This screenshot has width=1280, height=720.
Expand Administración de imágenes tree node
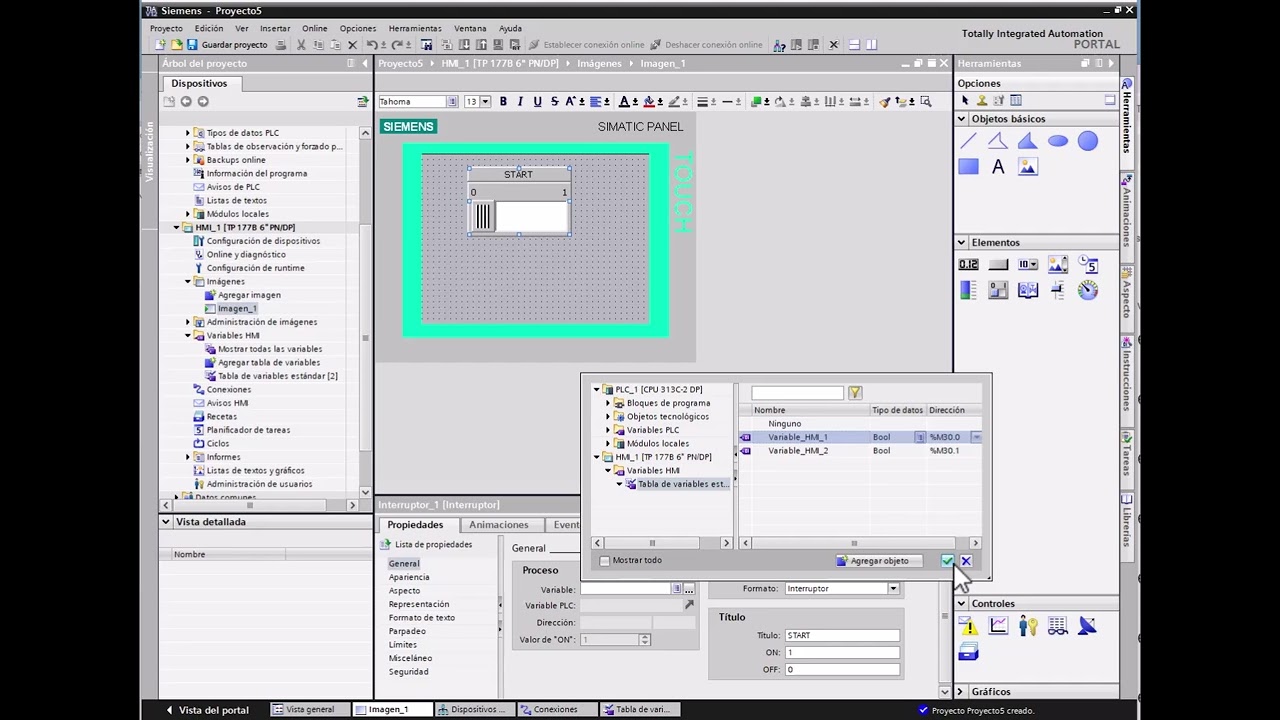tap(188, 322)
